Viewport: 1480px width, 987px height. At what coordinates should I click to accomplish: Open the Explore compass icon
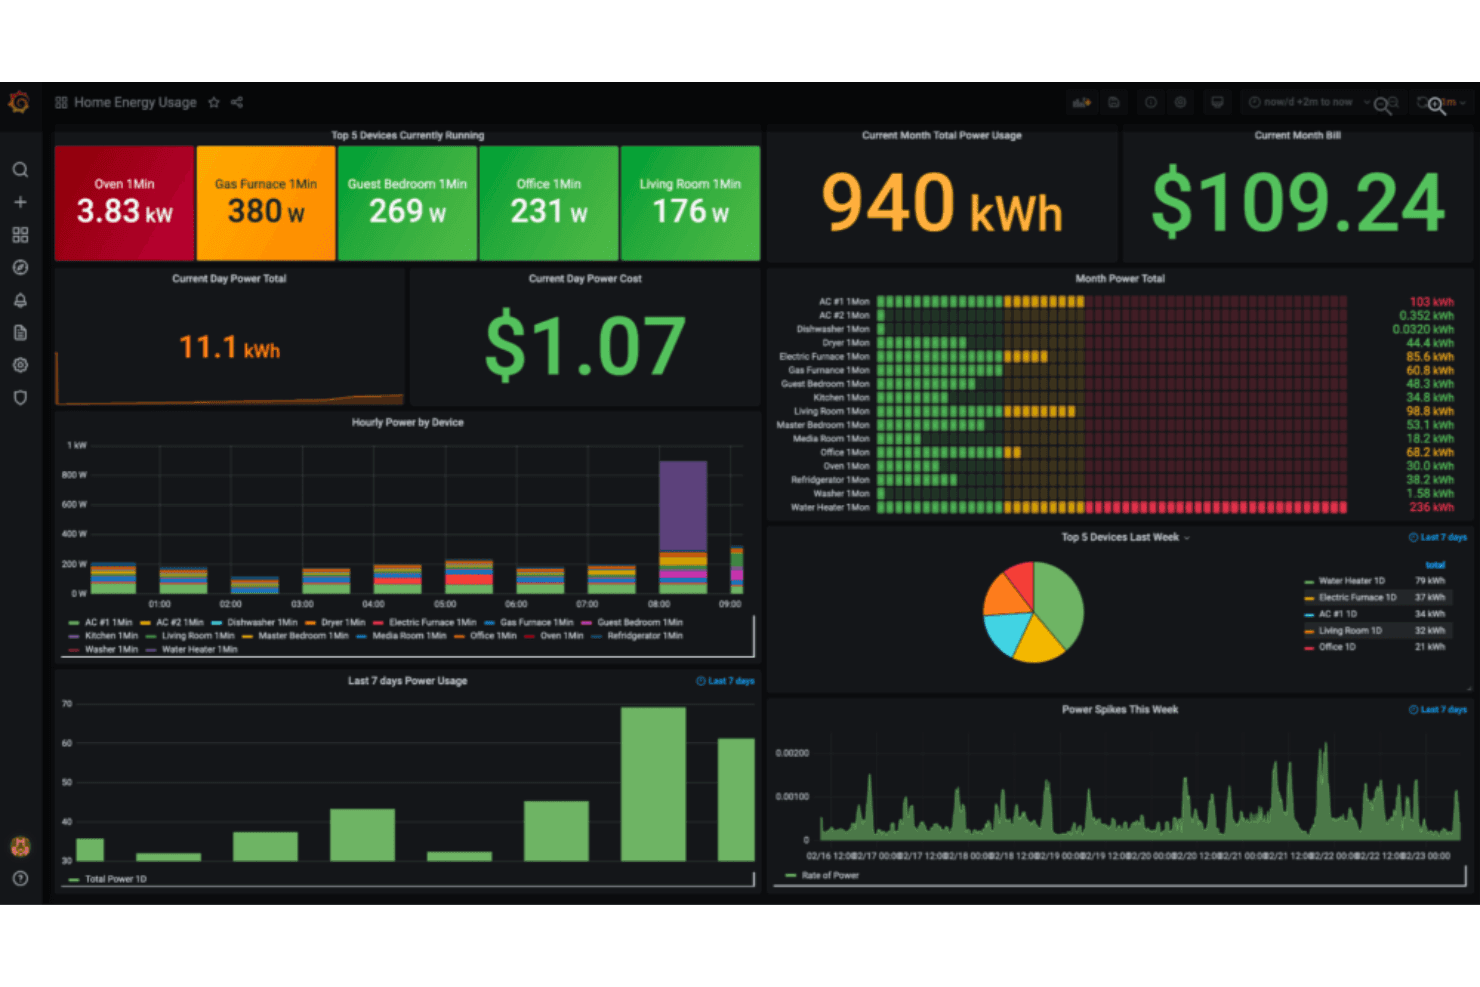click(20, 268)
